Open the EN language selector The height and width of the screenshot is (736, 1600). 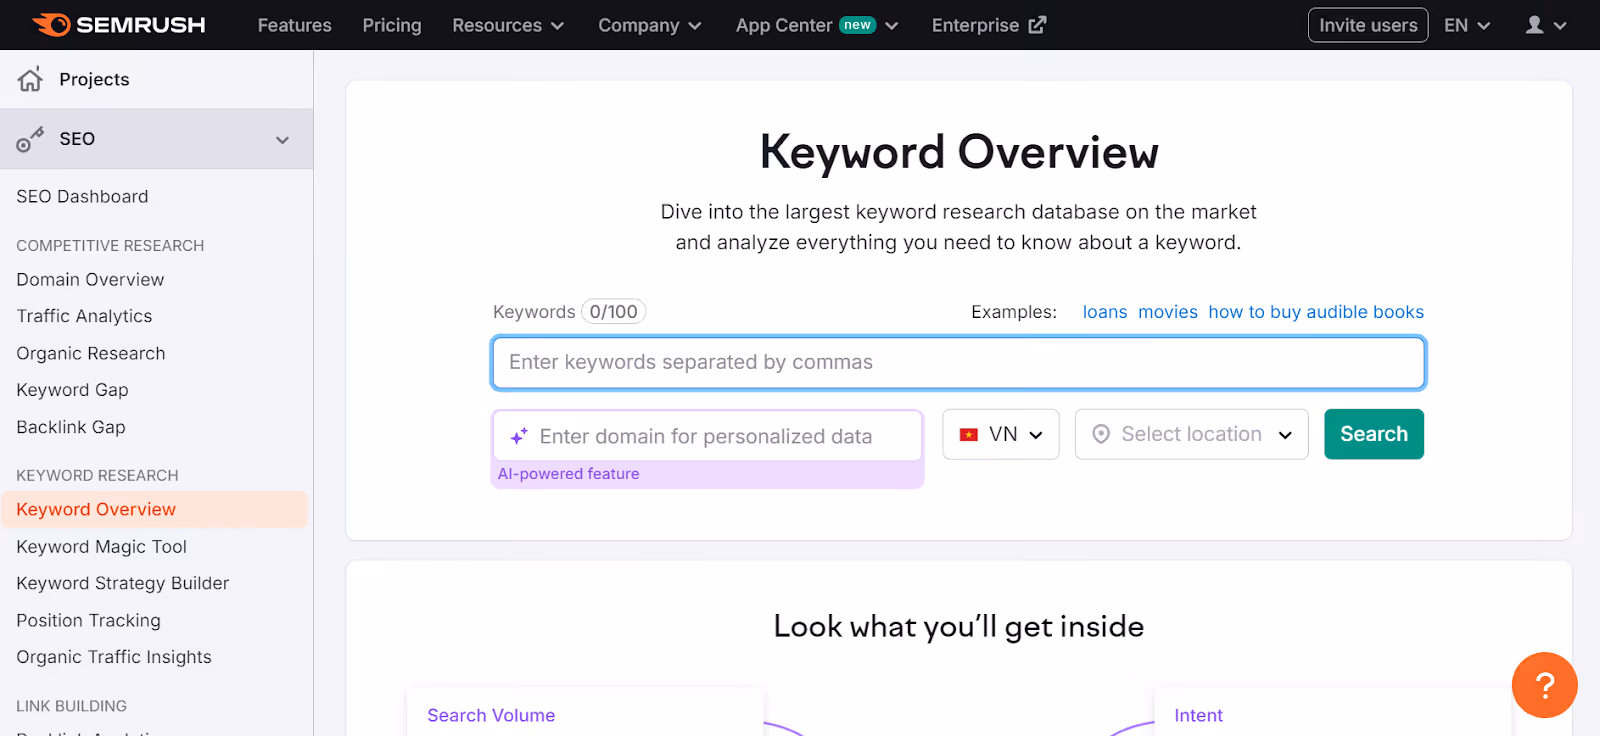pyautogui.click(x=1467, y=25)
